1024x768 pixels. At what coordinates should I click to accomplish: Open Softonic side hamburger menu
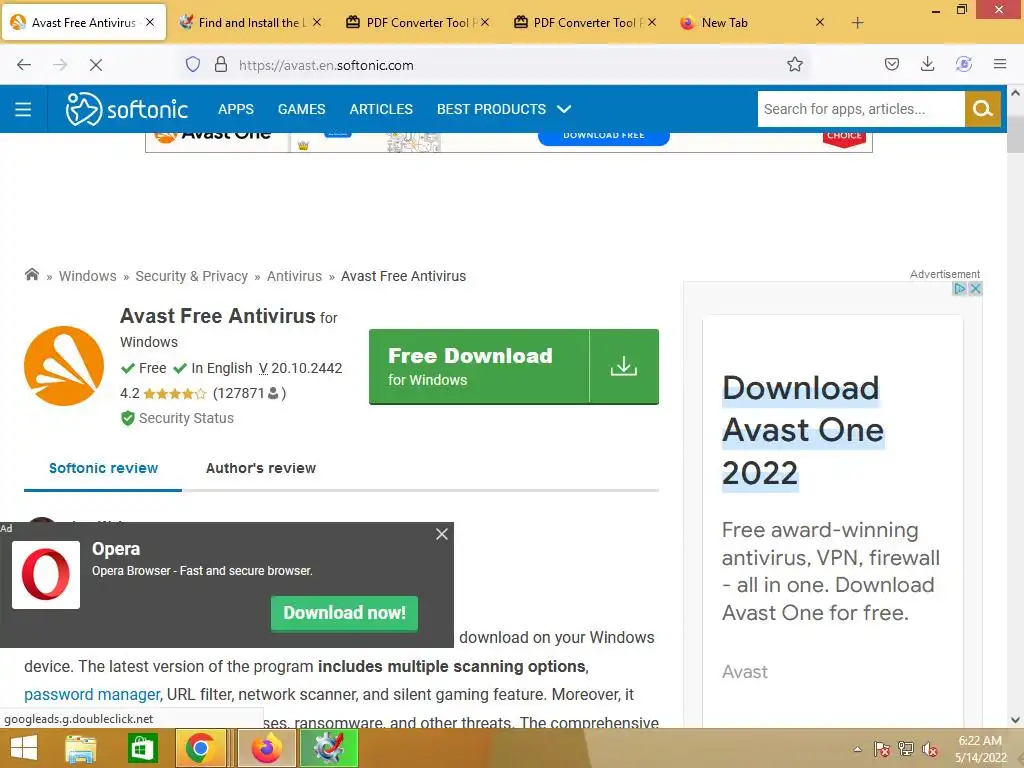pos(23,109)
